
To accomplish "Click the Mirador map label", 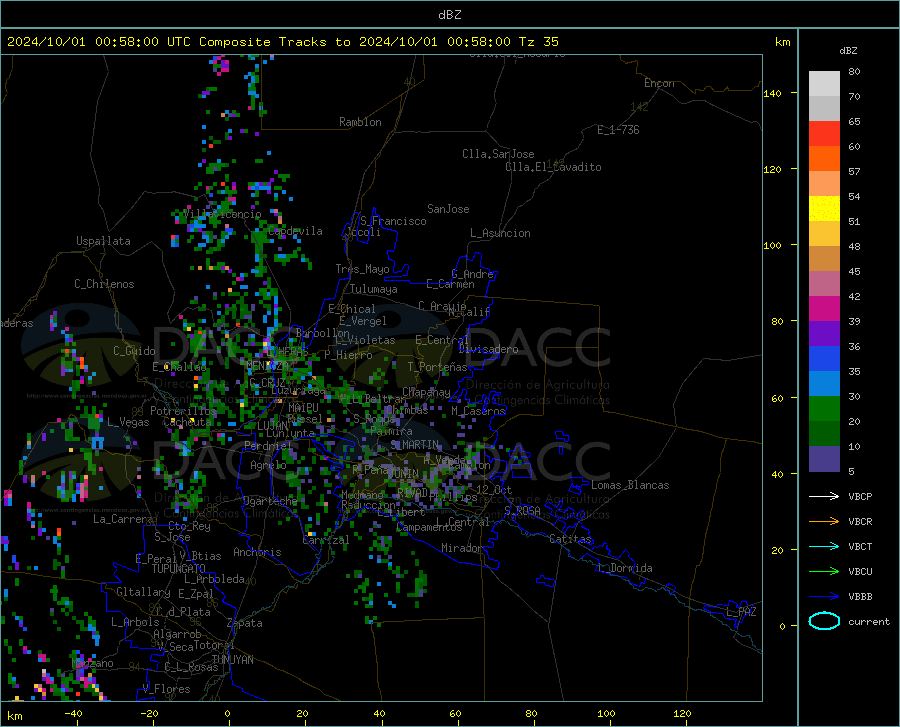I will (462, 548).
